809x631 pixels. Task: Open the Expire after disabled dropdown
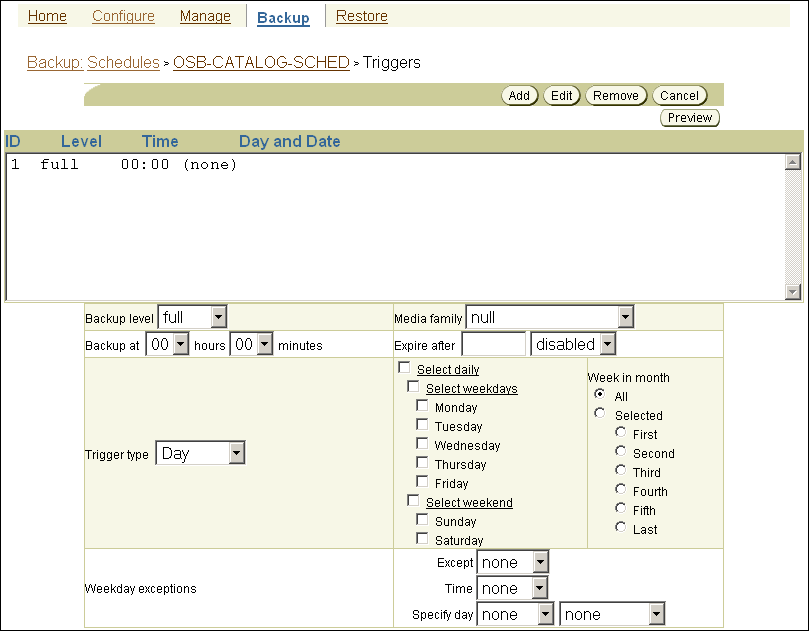click(x=573, y=344)
